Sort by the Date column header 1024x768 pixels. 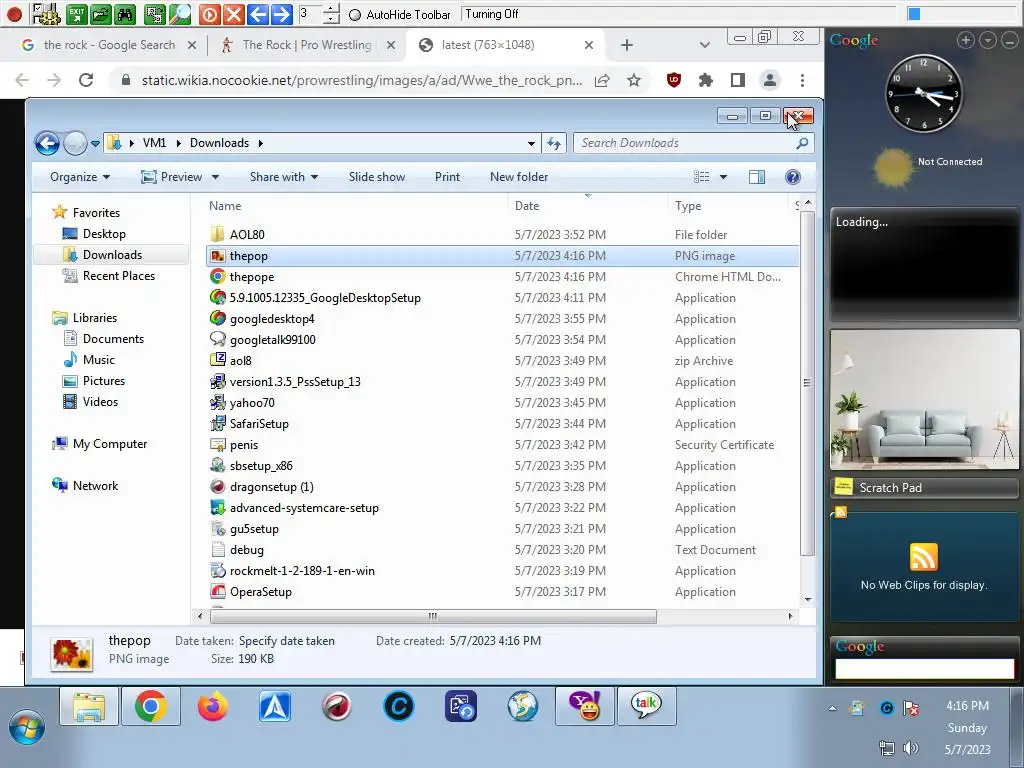click(527, 206)
